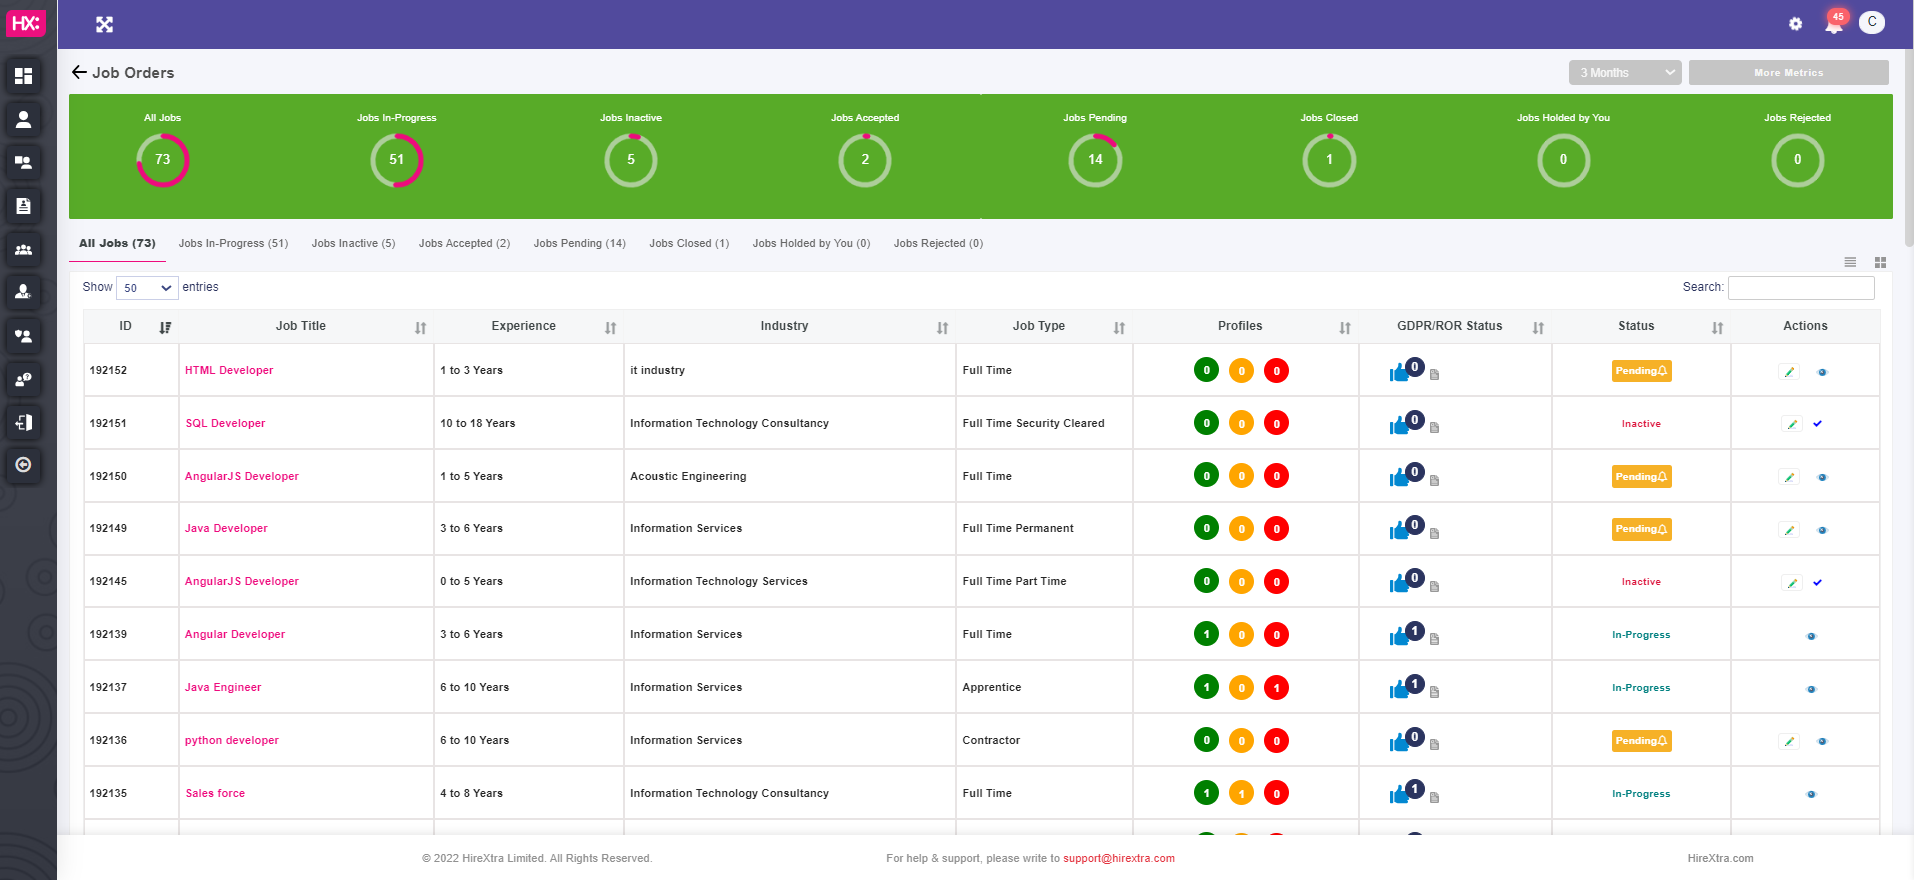Click the HX logo in top-left corner
This screenshot has height=880, width=1914.
(25, 24)
